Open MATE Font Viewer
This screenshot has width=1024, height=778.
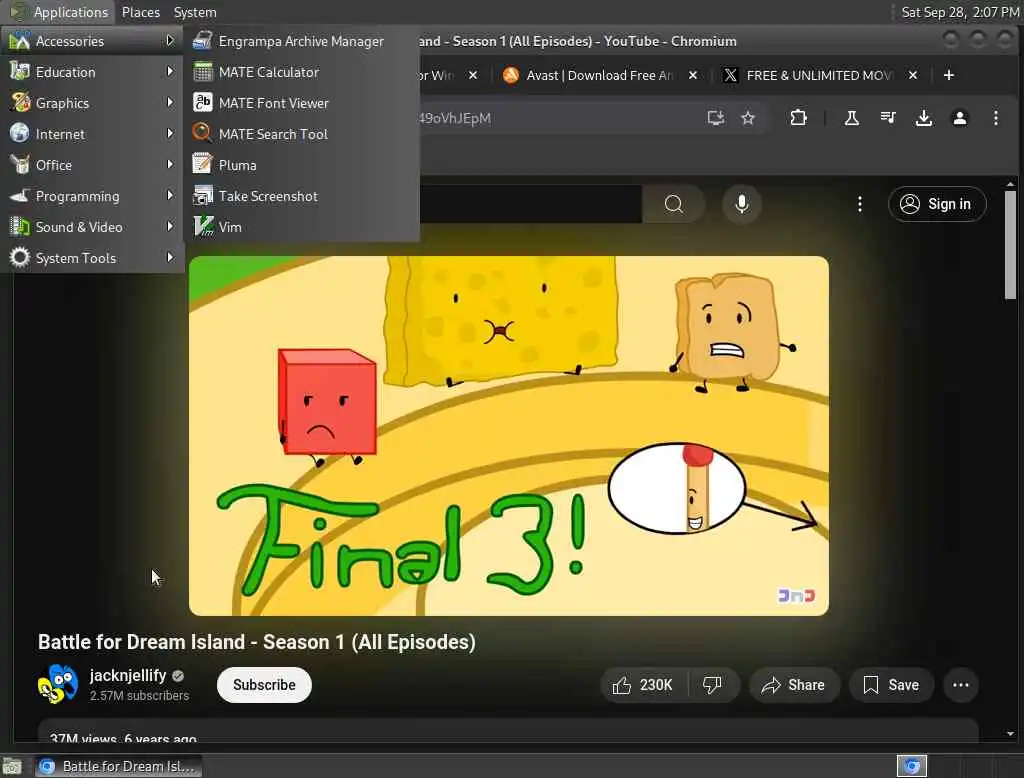[x=301, y=103]
